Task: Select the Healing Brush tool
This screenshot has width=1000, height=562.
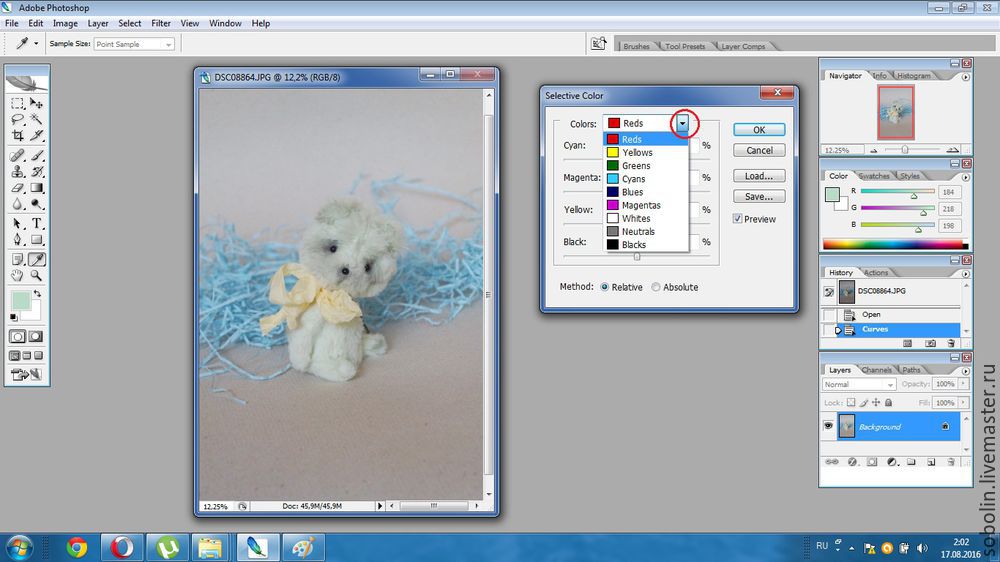Action: [x=17, y=155]
